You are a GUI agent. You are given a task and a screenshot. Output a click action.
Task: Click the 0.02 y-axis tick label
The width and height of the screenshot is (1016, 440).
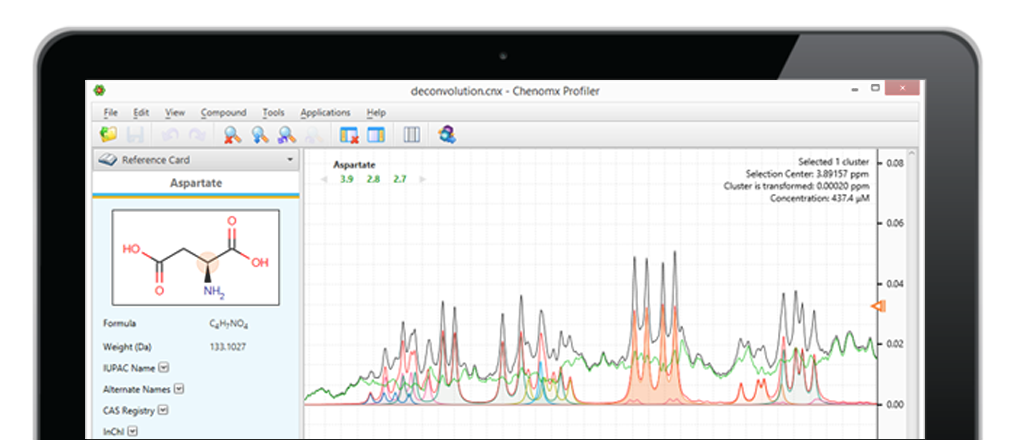895,343
